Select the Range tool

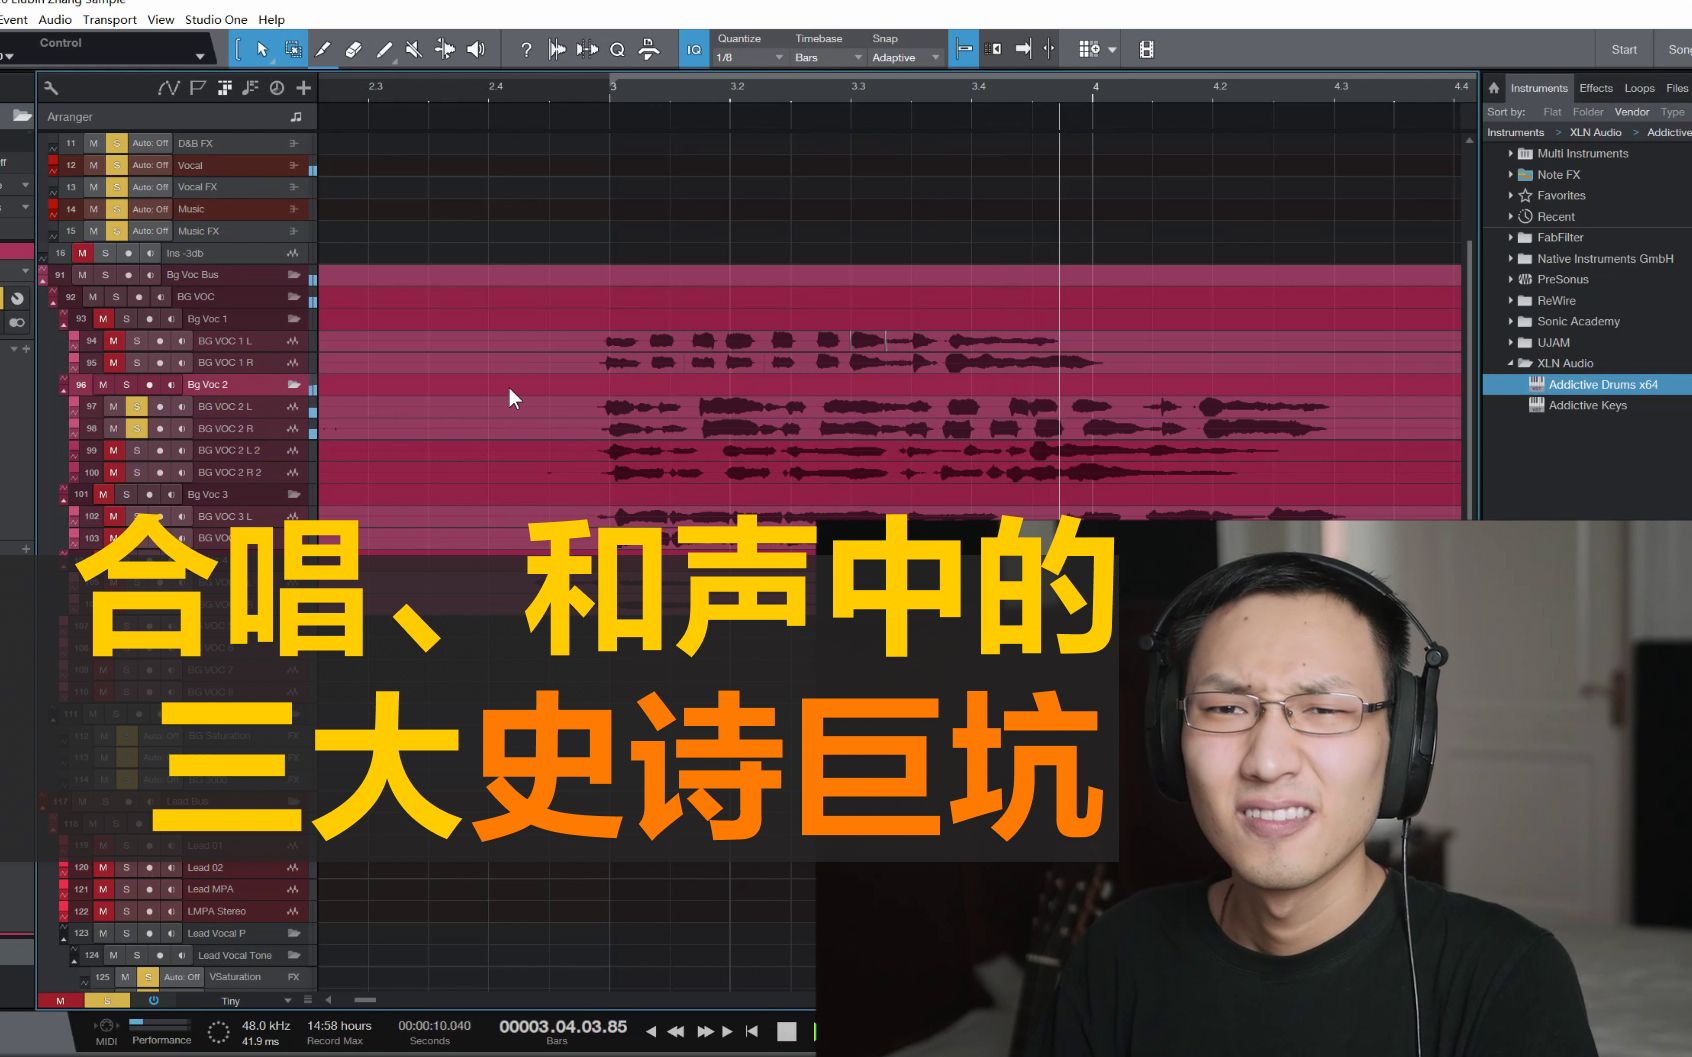coord(292,49)
